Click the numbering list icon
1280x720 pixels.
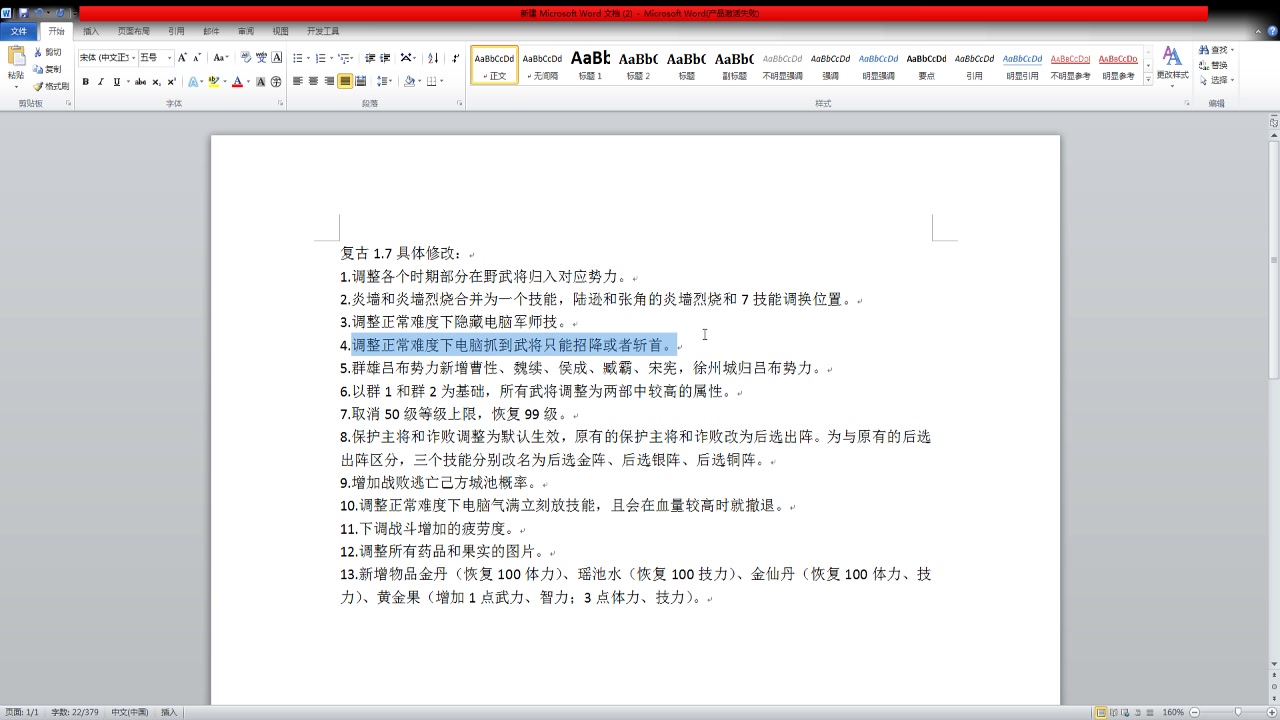(323, 58)
